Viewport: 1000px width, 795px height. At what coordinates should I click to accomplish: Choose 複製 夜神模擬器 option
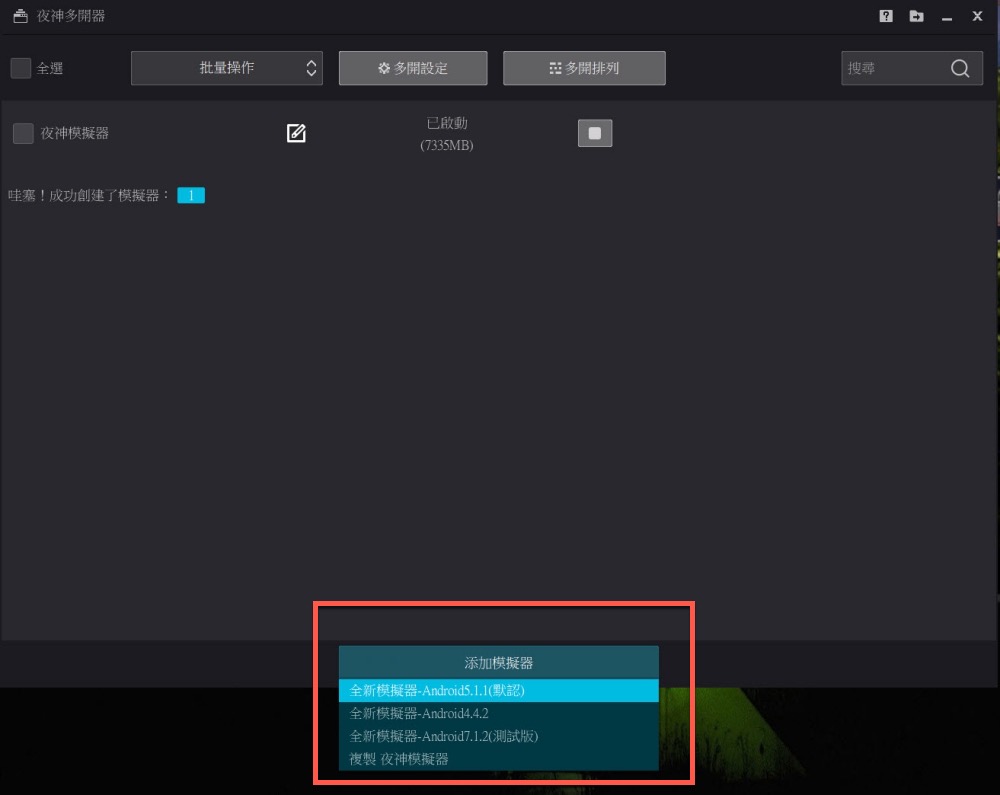click(498, 759)
